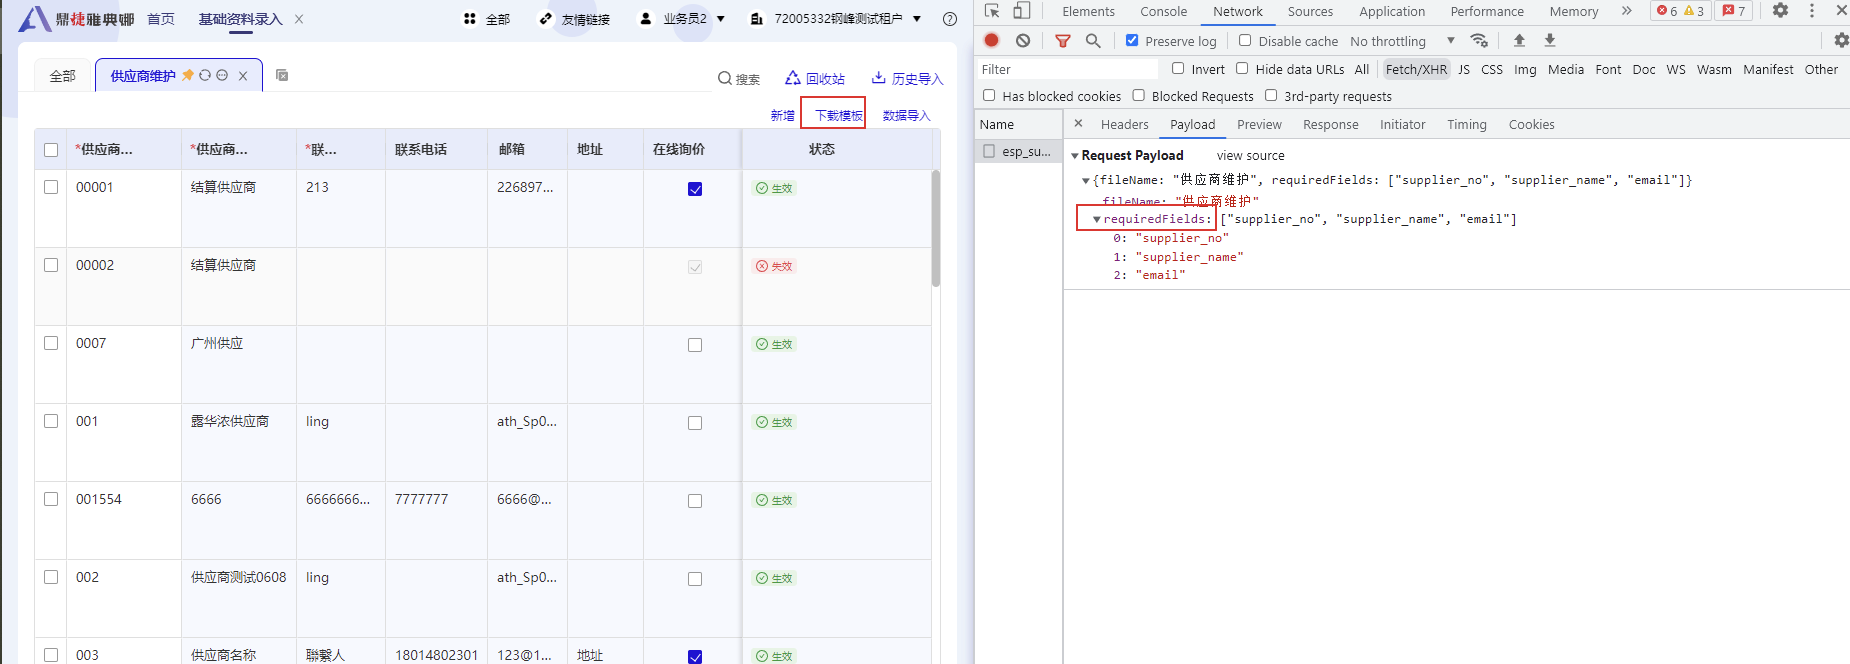Open the 回收站 recycle icon
The image size is (1850, 664).
pos(793,78)
